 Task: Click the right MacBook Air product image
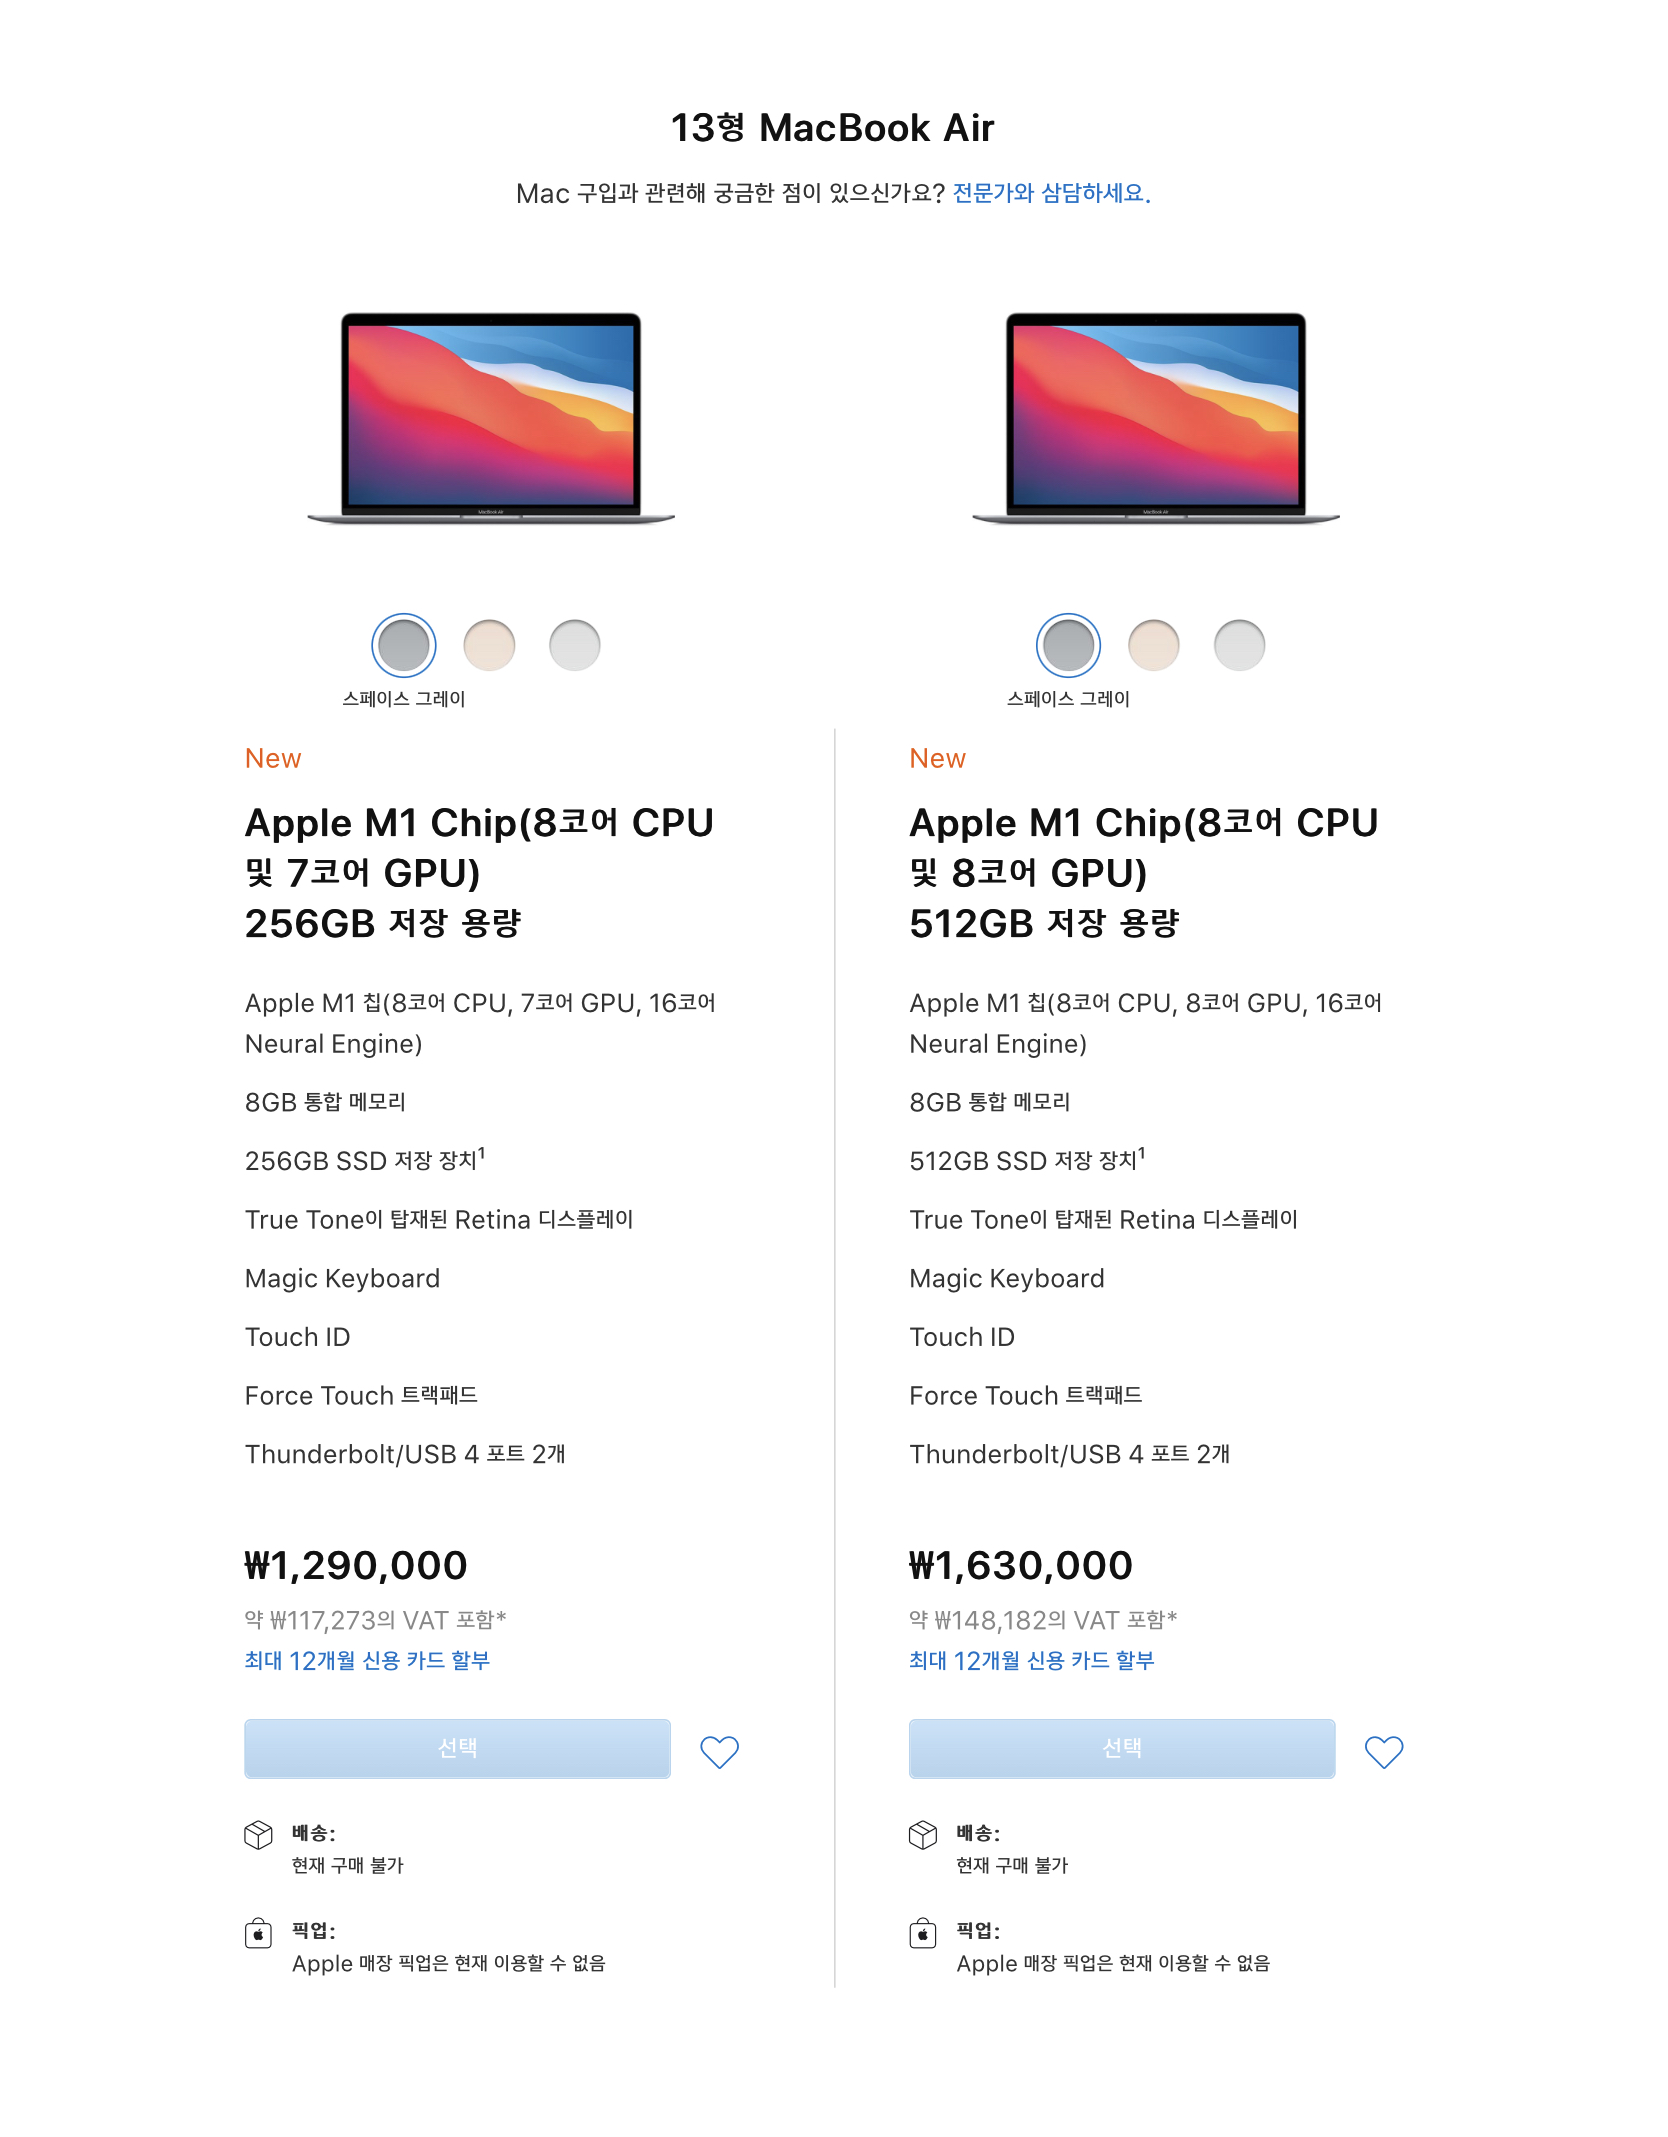(1156, 418)
